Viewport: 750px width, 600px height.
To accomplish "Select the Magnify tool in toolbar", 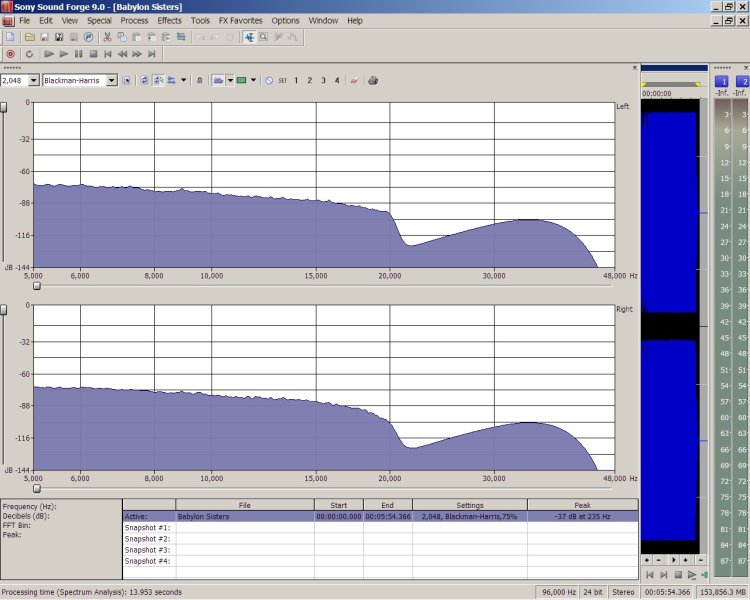I will point(263,37).
